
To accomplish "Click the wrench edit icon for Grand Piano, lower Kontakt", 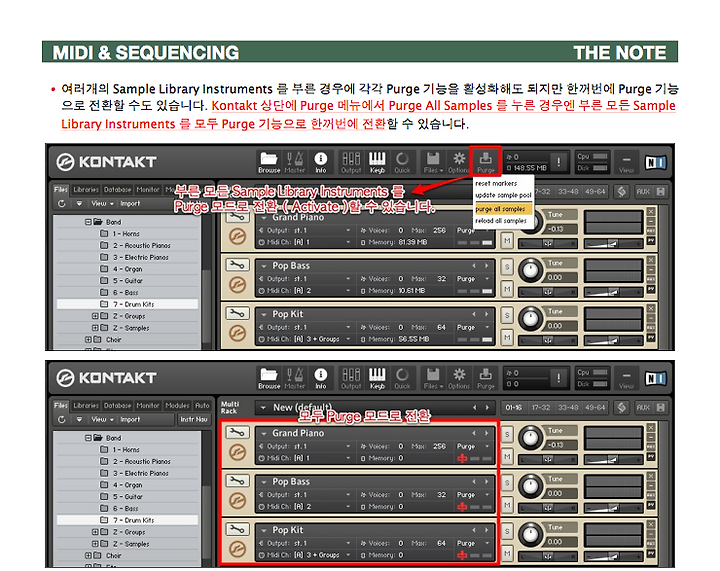I will tap(237, 432).
